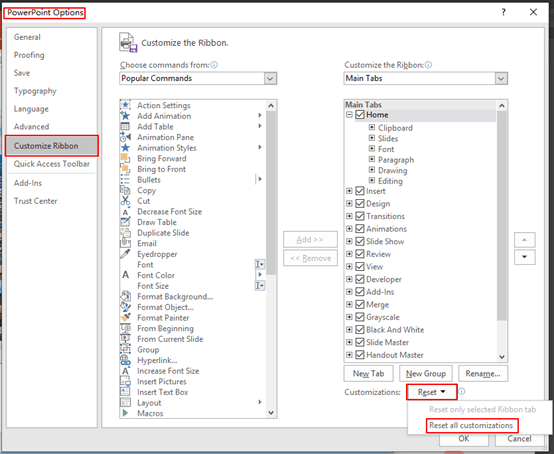Click the info icon next to Reset

(462, 391)
